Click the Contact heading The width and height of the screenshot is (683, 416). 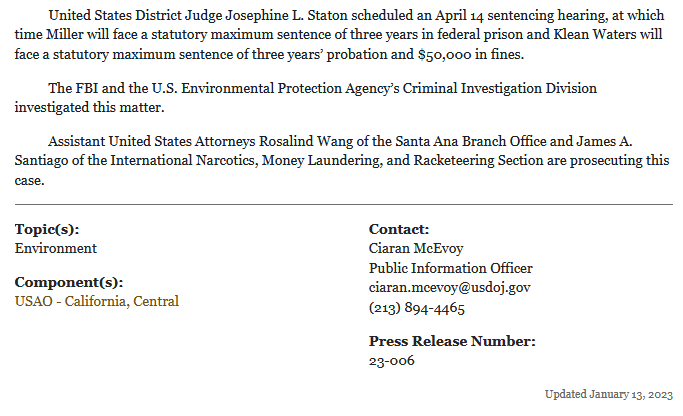399,229
